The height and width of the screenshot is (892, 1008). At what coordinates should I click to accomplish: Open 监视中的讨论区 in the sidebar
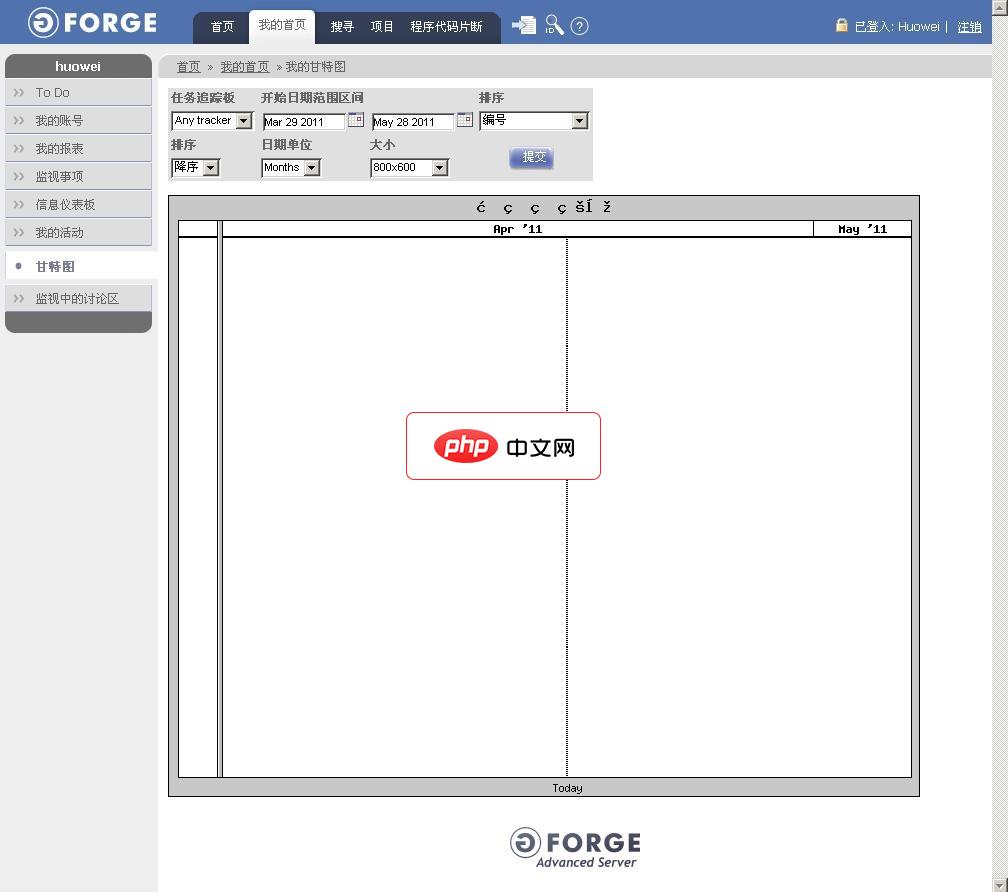coord(78,299)
